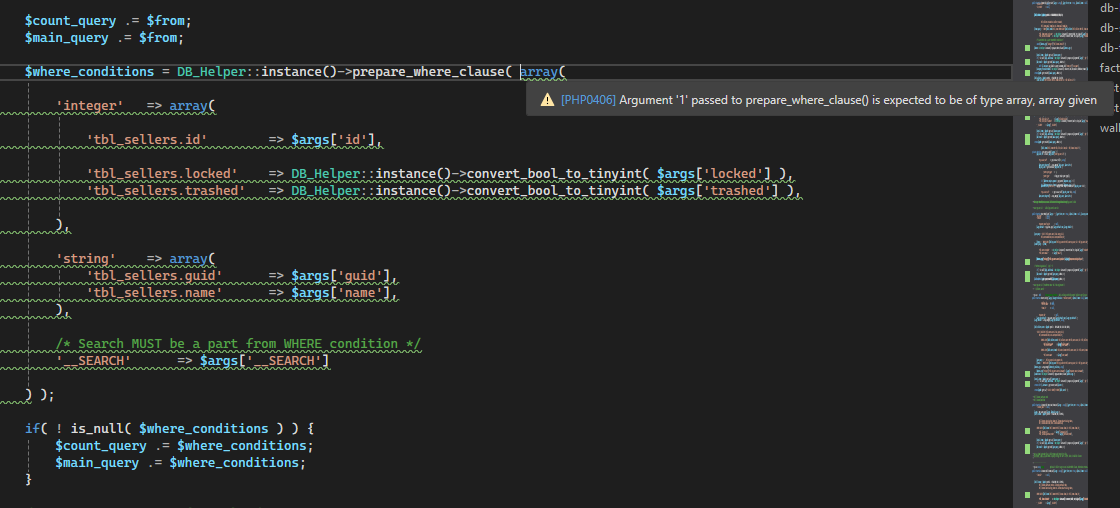The image size is (1120, 508).
Task: Click $count_query on the first code line
Action: click(x=70, y=20)
